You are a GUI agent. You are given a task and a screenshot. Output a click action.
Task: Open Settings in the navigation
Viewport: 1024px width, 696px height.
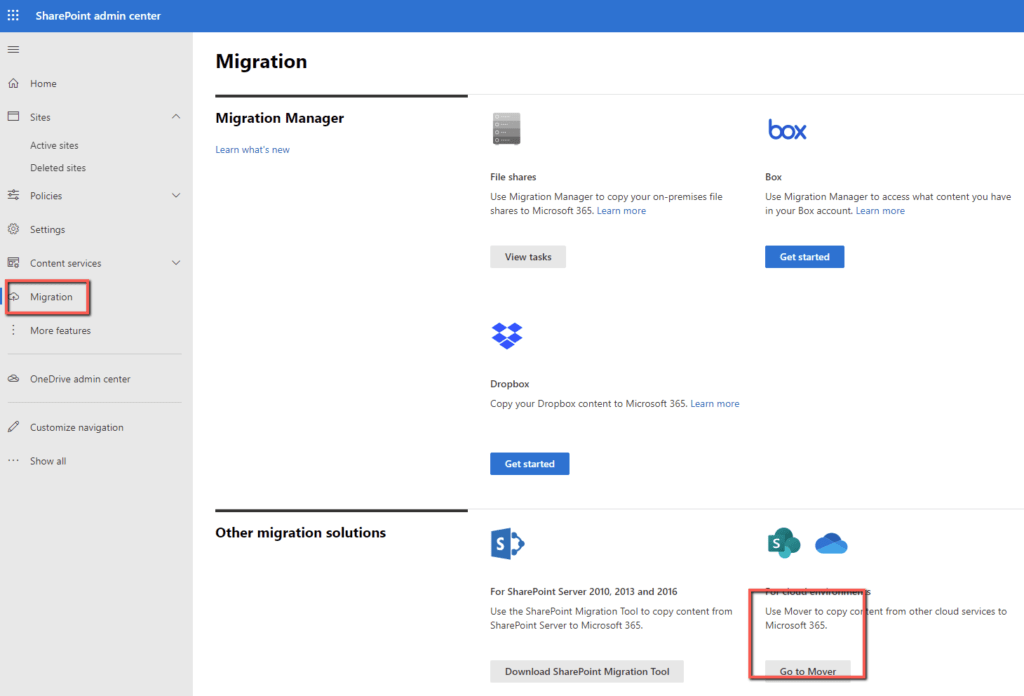47,230
